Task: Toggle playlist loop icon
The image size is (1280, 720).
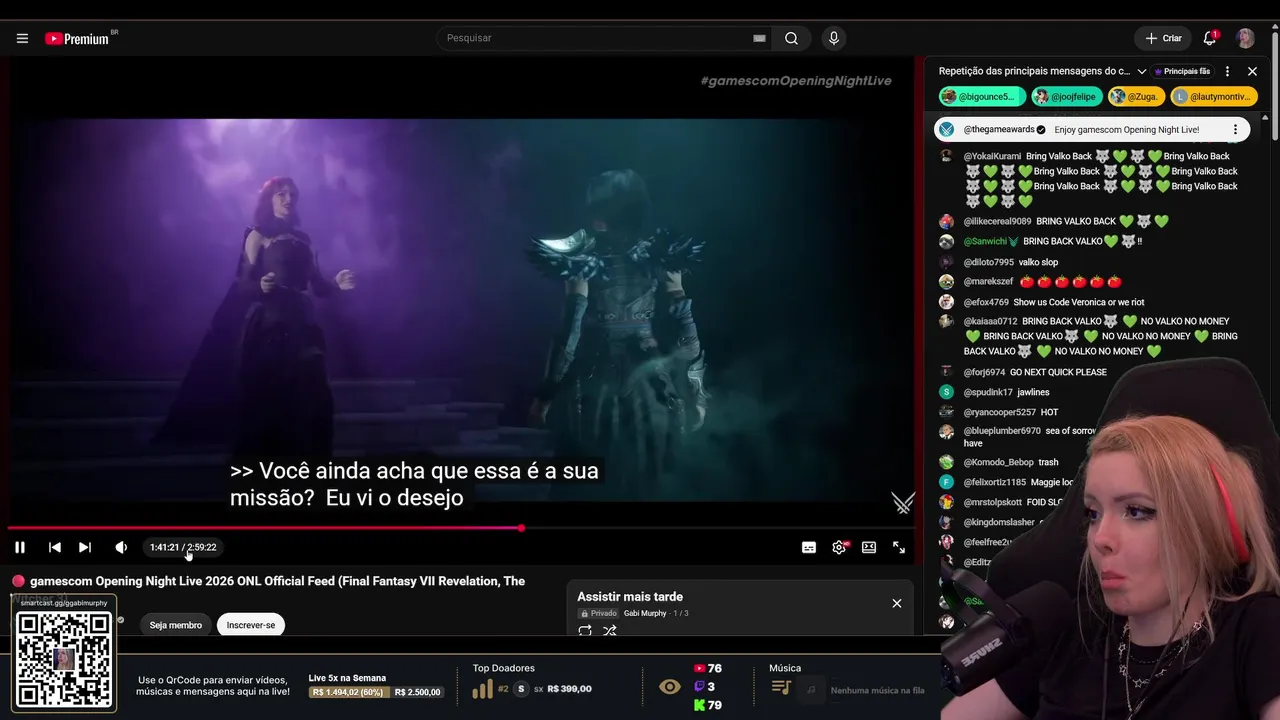Action: pos(585,630)
